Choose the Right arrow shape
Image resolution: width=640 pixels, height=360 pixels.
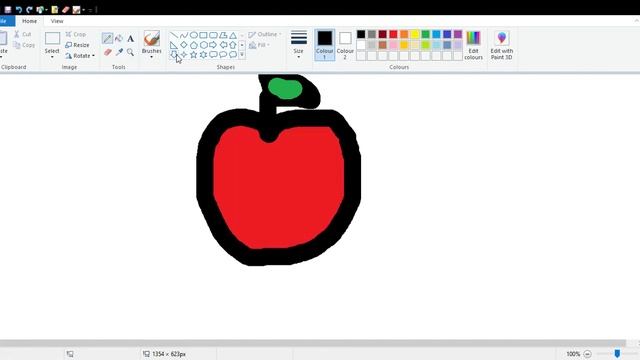coord(213,45)
